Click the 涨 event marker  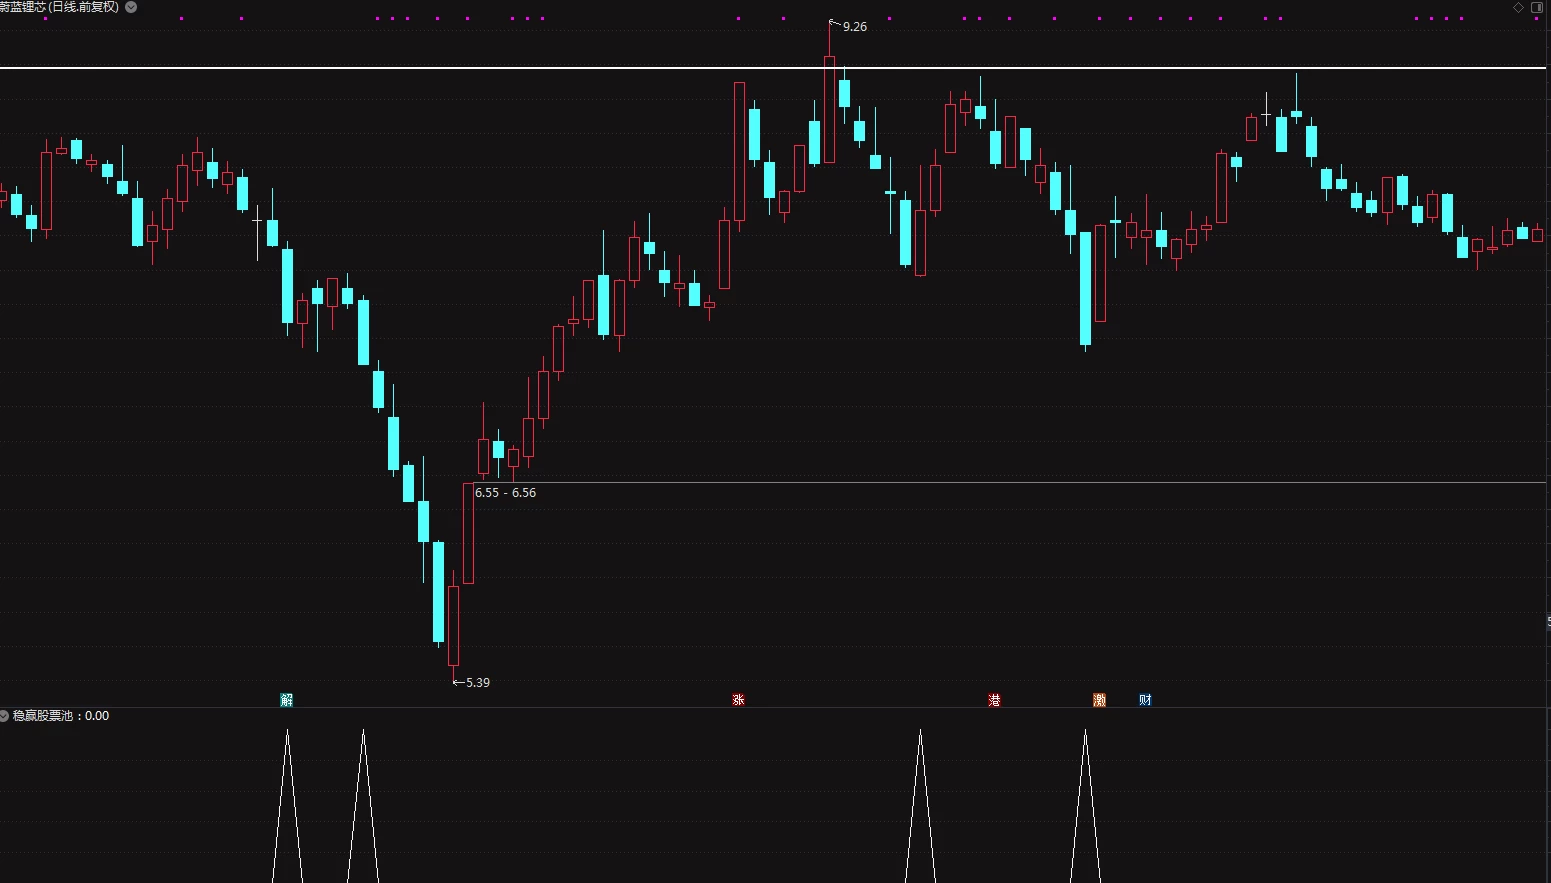[738, 700]
